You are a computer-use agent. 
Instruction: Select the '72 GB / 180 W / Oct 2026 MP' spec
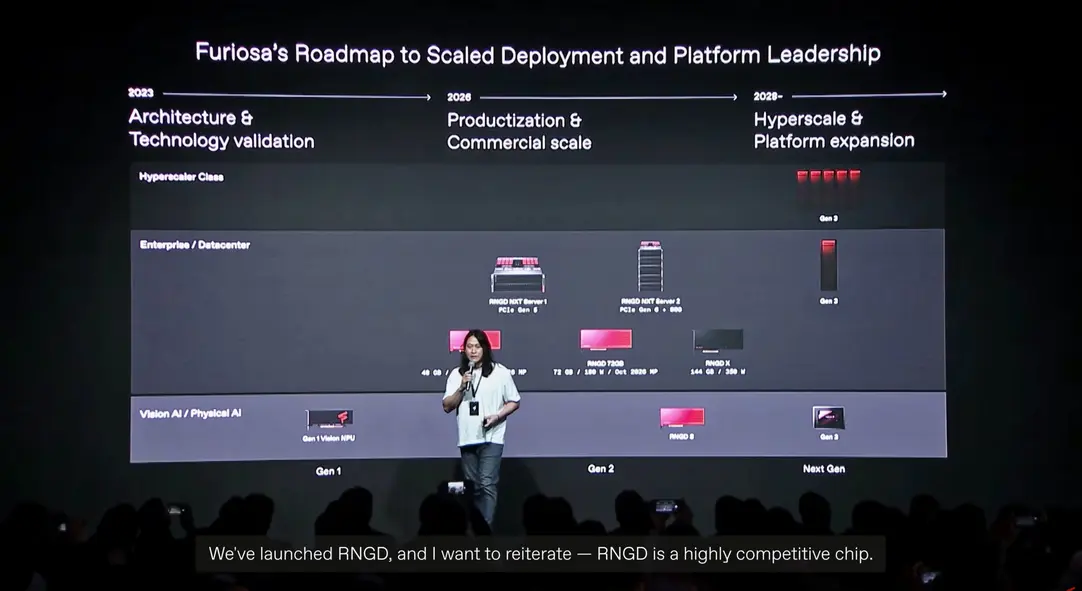click(605, 371)
